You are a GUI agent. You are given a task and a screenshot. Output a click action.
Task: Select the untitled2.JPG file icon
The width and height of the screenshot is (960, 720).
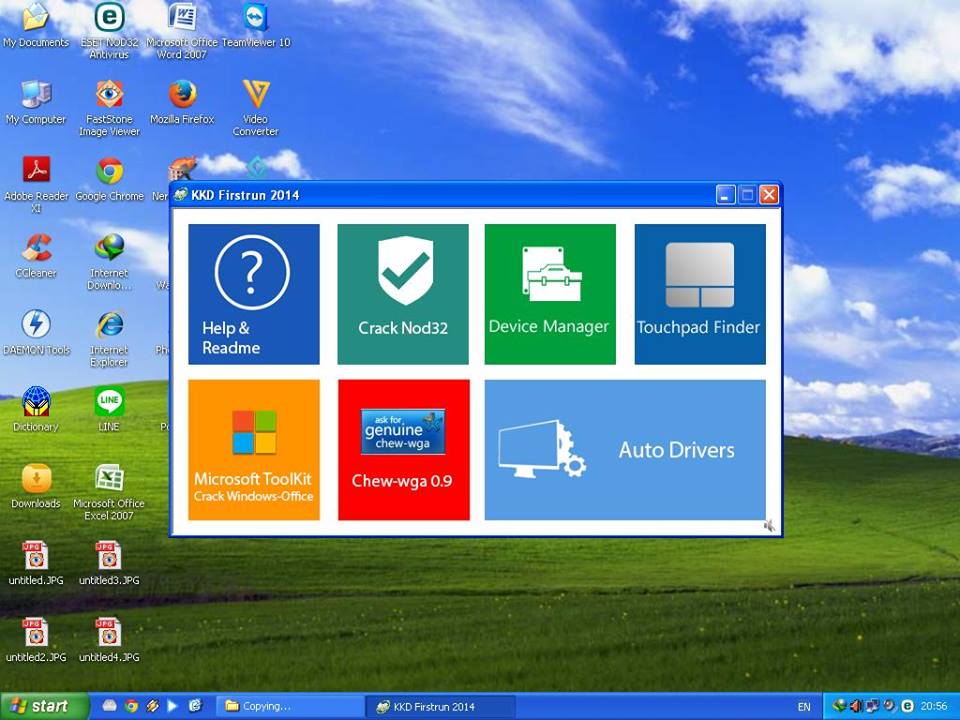click(x=36, y=640)
